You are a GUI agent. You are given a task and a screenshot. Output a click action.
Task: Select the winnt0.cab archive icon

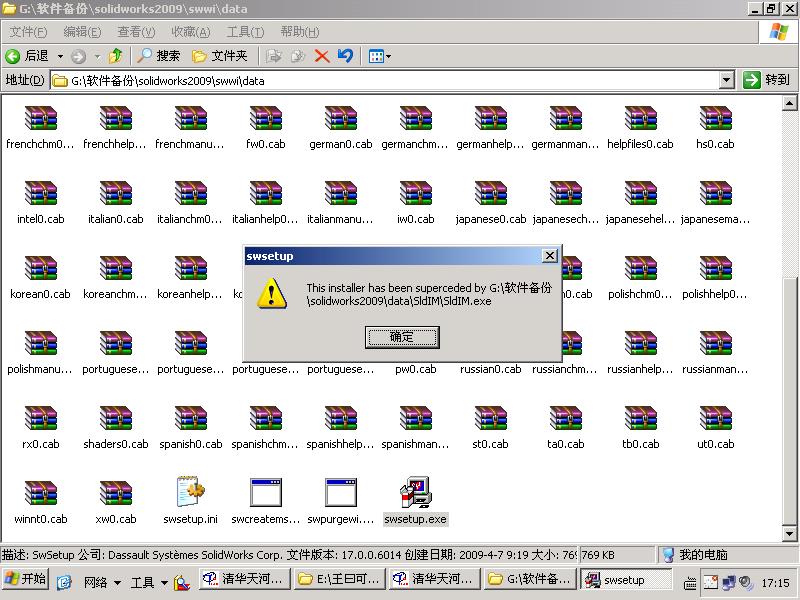click(41, 493)
